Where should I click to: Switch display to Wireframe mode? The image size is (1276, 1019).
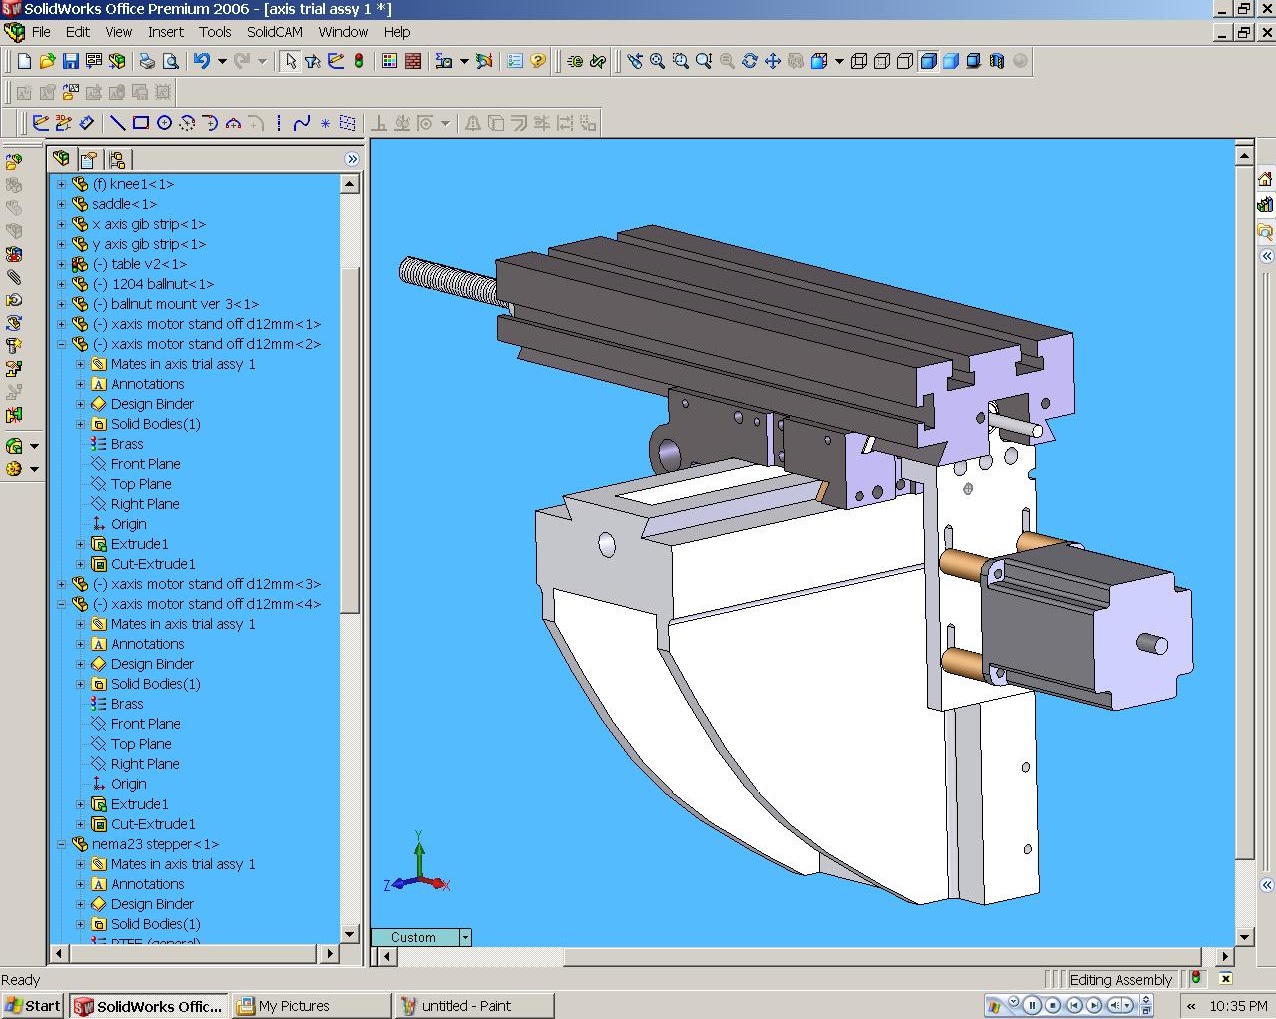858,61
